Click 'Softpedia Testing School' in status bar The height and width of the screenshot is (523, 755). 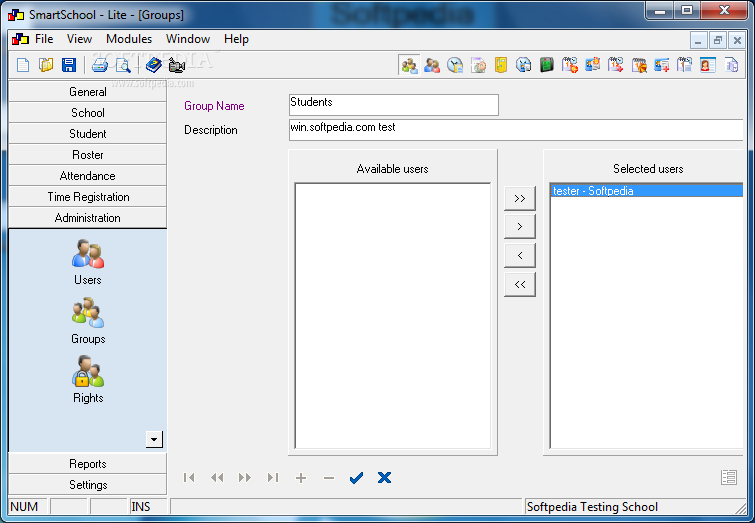click(x=592, y=507)
